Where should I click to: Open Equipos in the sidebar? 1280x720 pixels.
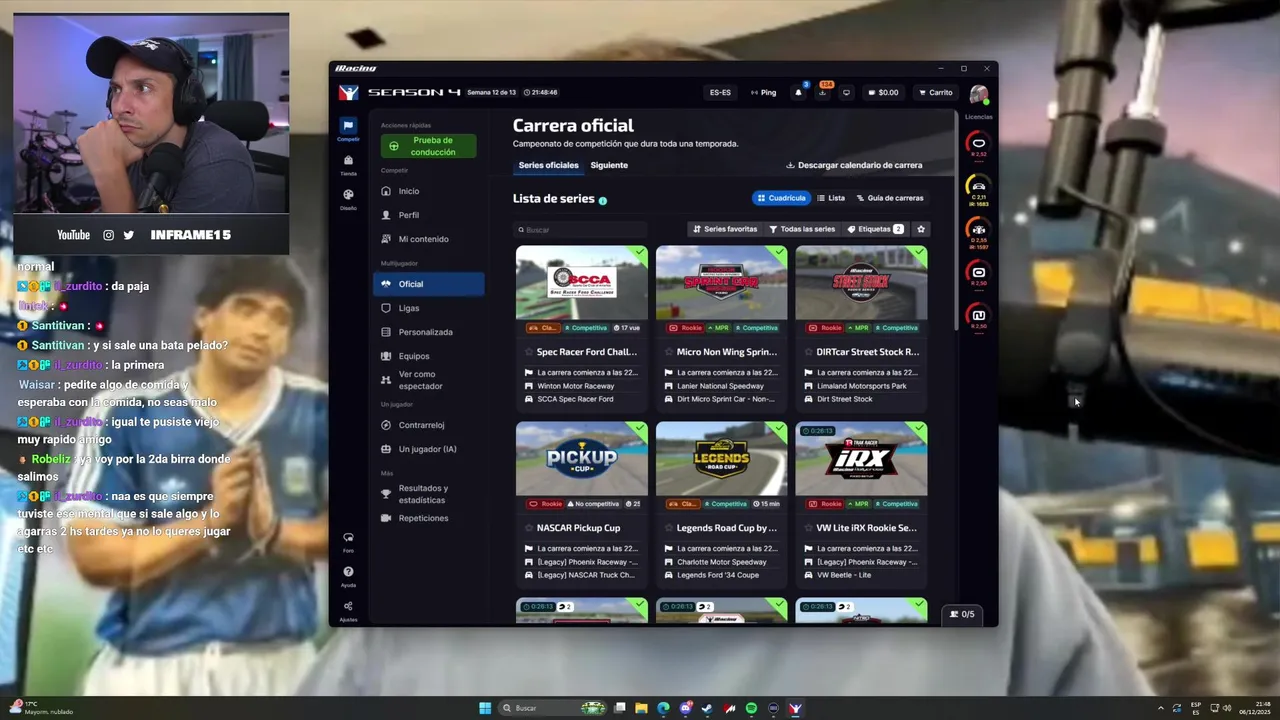tap(429, 356)
